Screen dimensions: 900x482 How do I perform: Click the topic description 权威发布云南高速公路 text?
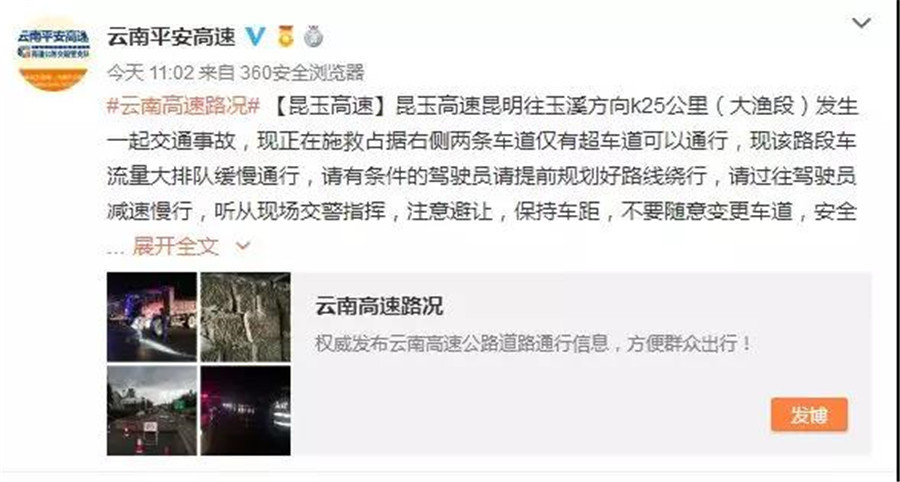533,344
